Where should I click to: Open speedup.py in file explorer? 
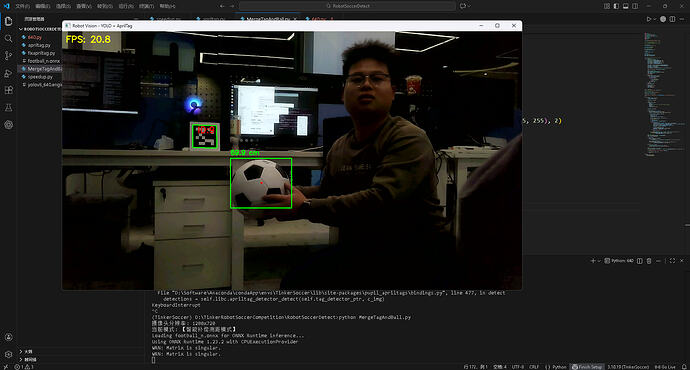[x=40, y=77]
